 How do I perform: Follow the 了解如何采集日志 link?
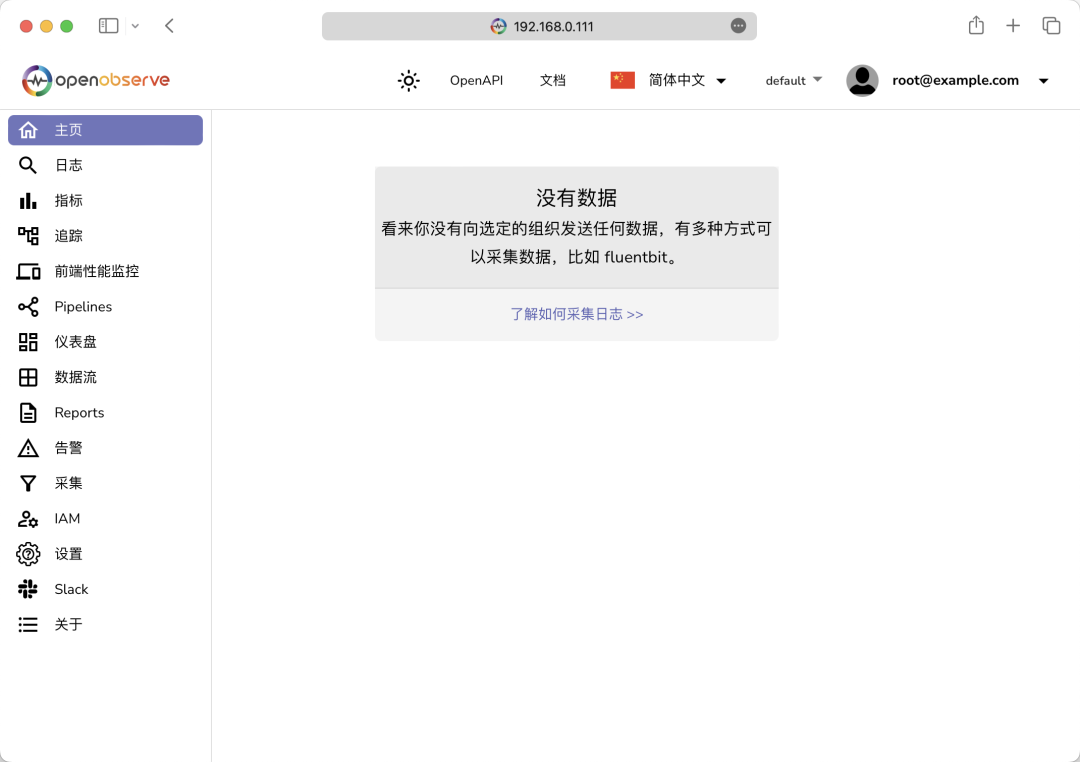pyautogui.click(x=577, y=314)
